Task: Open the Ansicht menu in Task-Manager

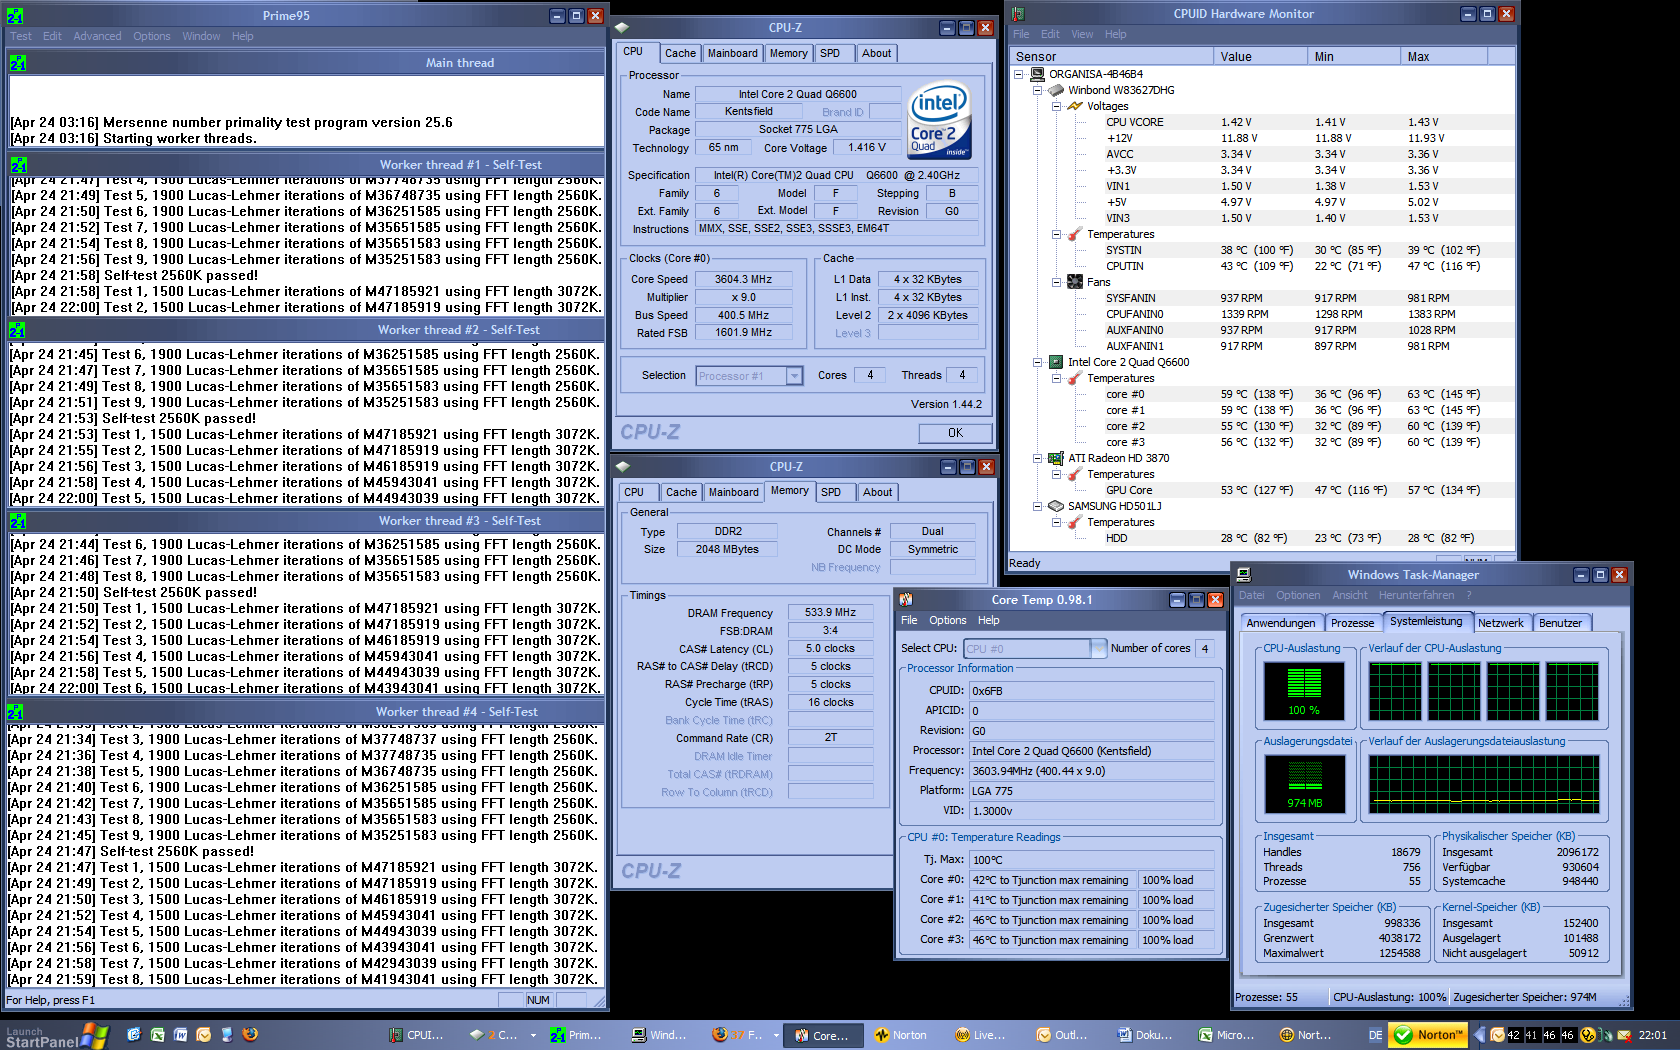Action: click(1349, 595)
